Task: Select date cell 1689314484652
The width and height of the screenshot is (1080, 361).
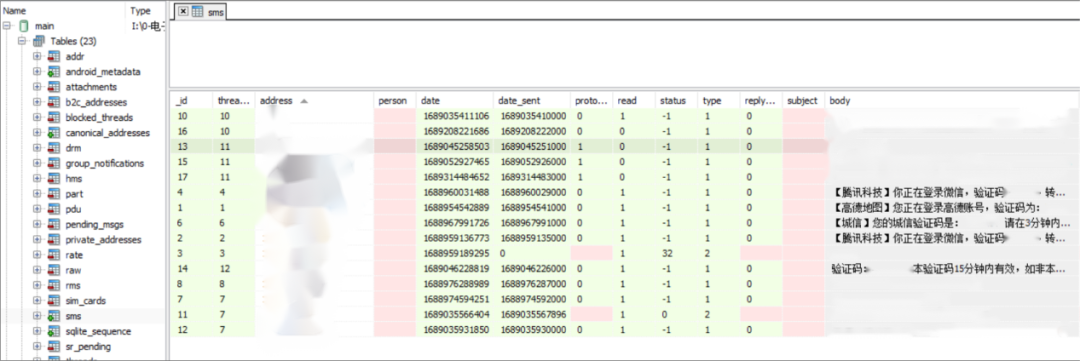Action: [x=455, y=176]
